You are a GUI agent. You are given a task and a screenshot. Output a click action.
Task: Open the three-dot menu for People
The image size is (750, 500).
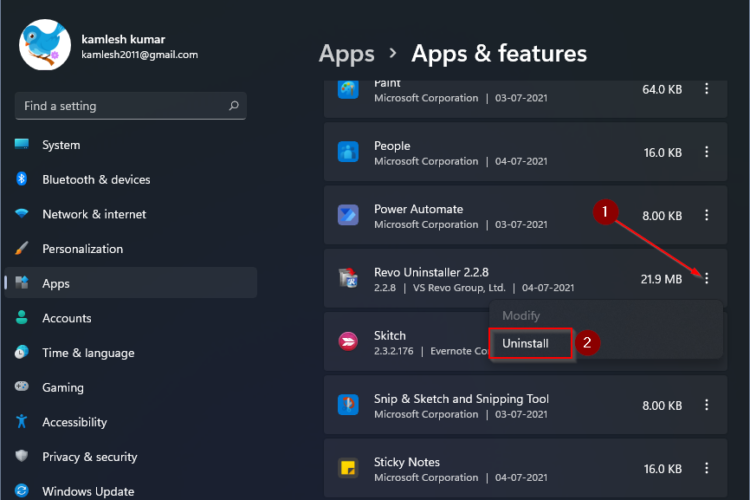pos(707,152)
